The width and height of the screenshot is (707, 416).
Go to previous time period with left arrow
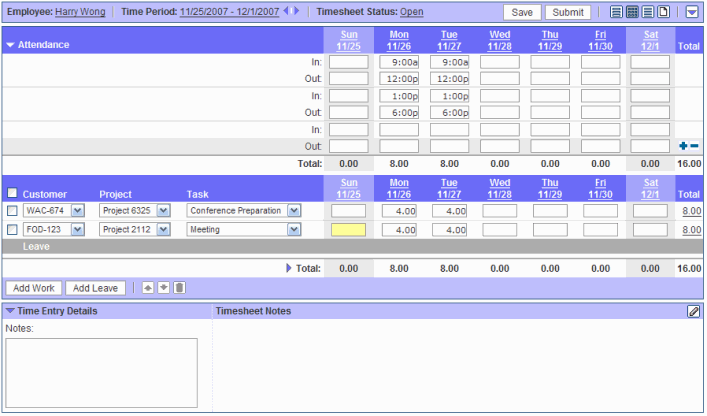(x=286, y=12)
